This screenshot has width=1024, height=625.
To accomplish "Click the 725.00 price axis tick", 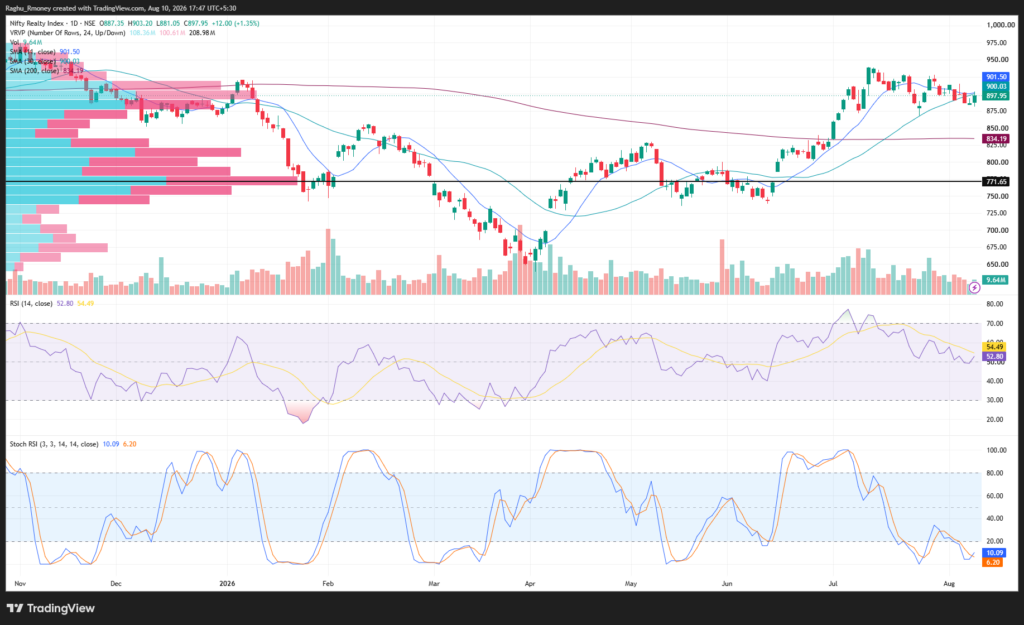I will tap(997, 213).
